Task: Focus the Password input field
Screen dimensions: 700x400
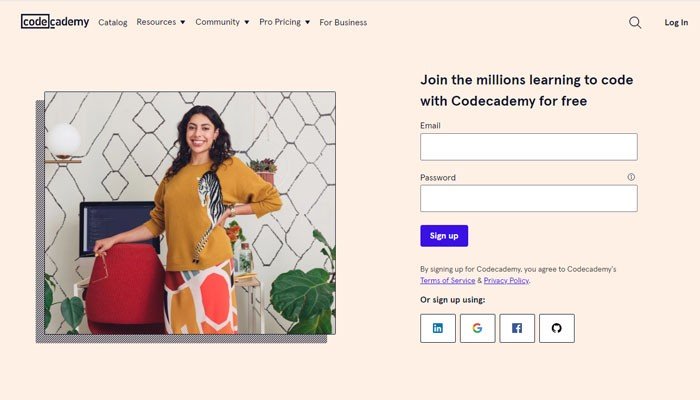Action: 528,198
